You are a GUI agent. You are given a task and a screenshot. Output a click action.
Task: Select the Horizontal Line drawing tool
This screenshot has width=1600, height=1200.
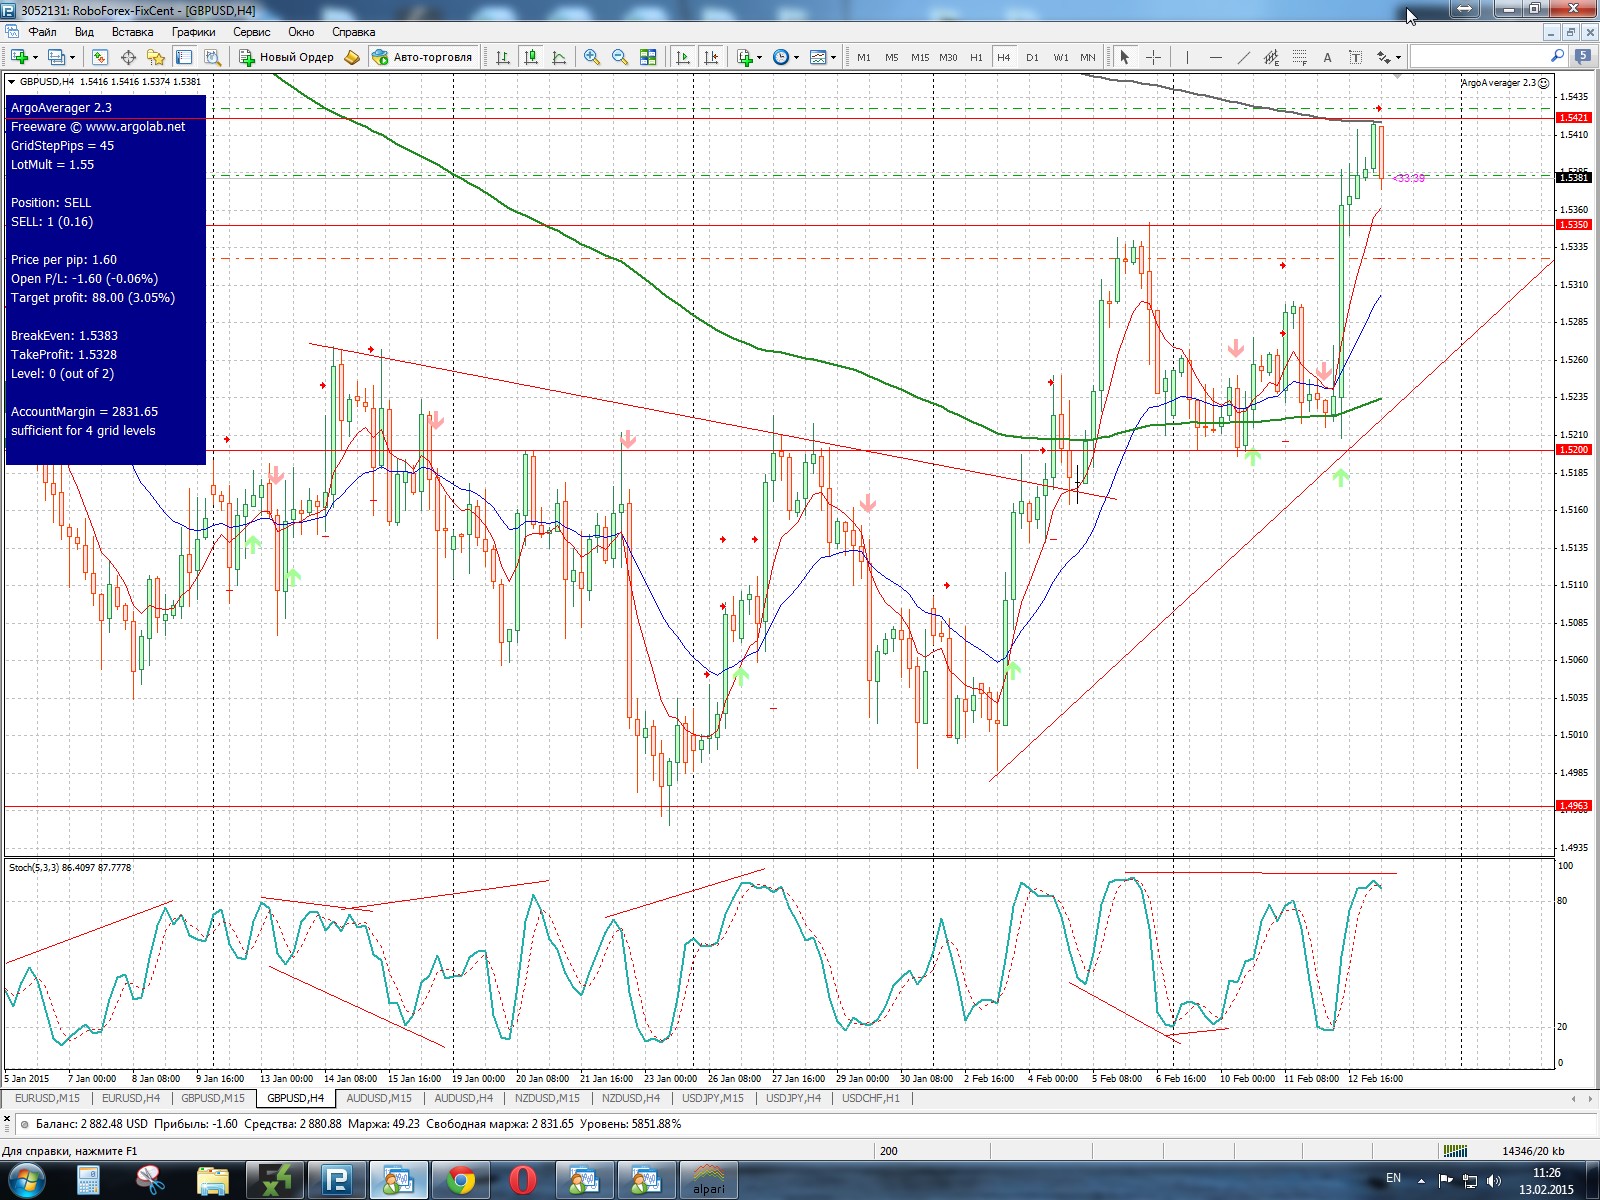click(x=1215, y=57)
